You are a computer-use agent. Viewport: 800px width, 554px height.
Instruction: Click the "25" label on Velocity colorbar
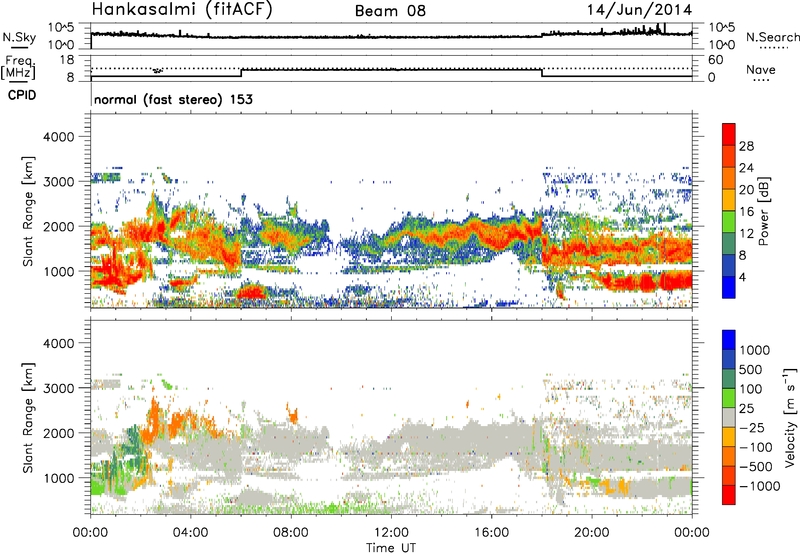tap(746, 408)
